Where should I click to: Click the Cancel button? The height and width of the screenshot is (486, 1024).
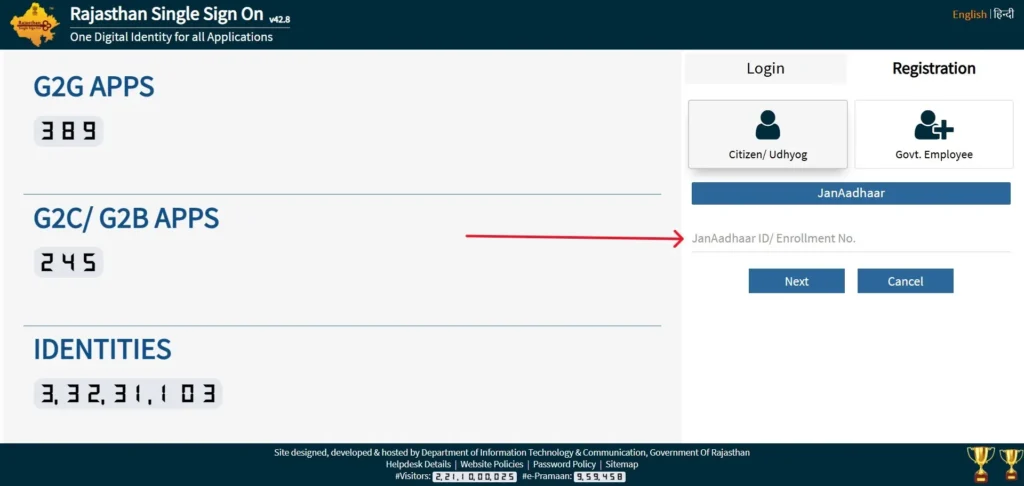[905, 281]
